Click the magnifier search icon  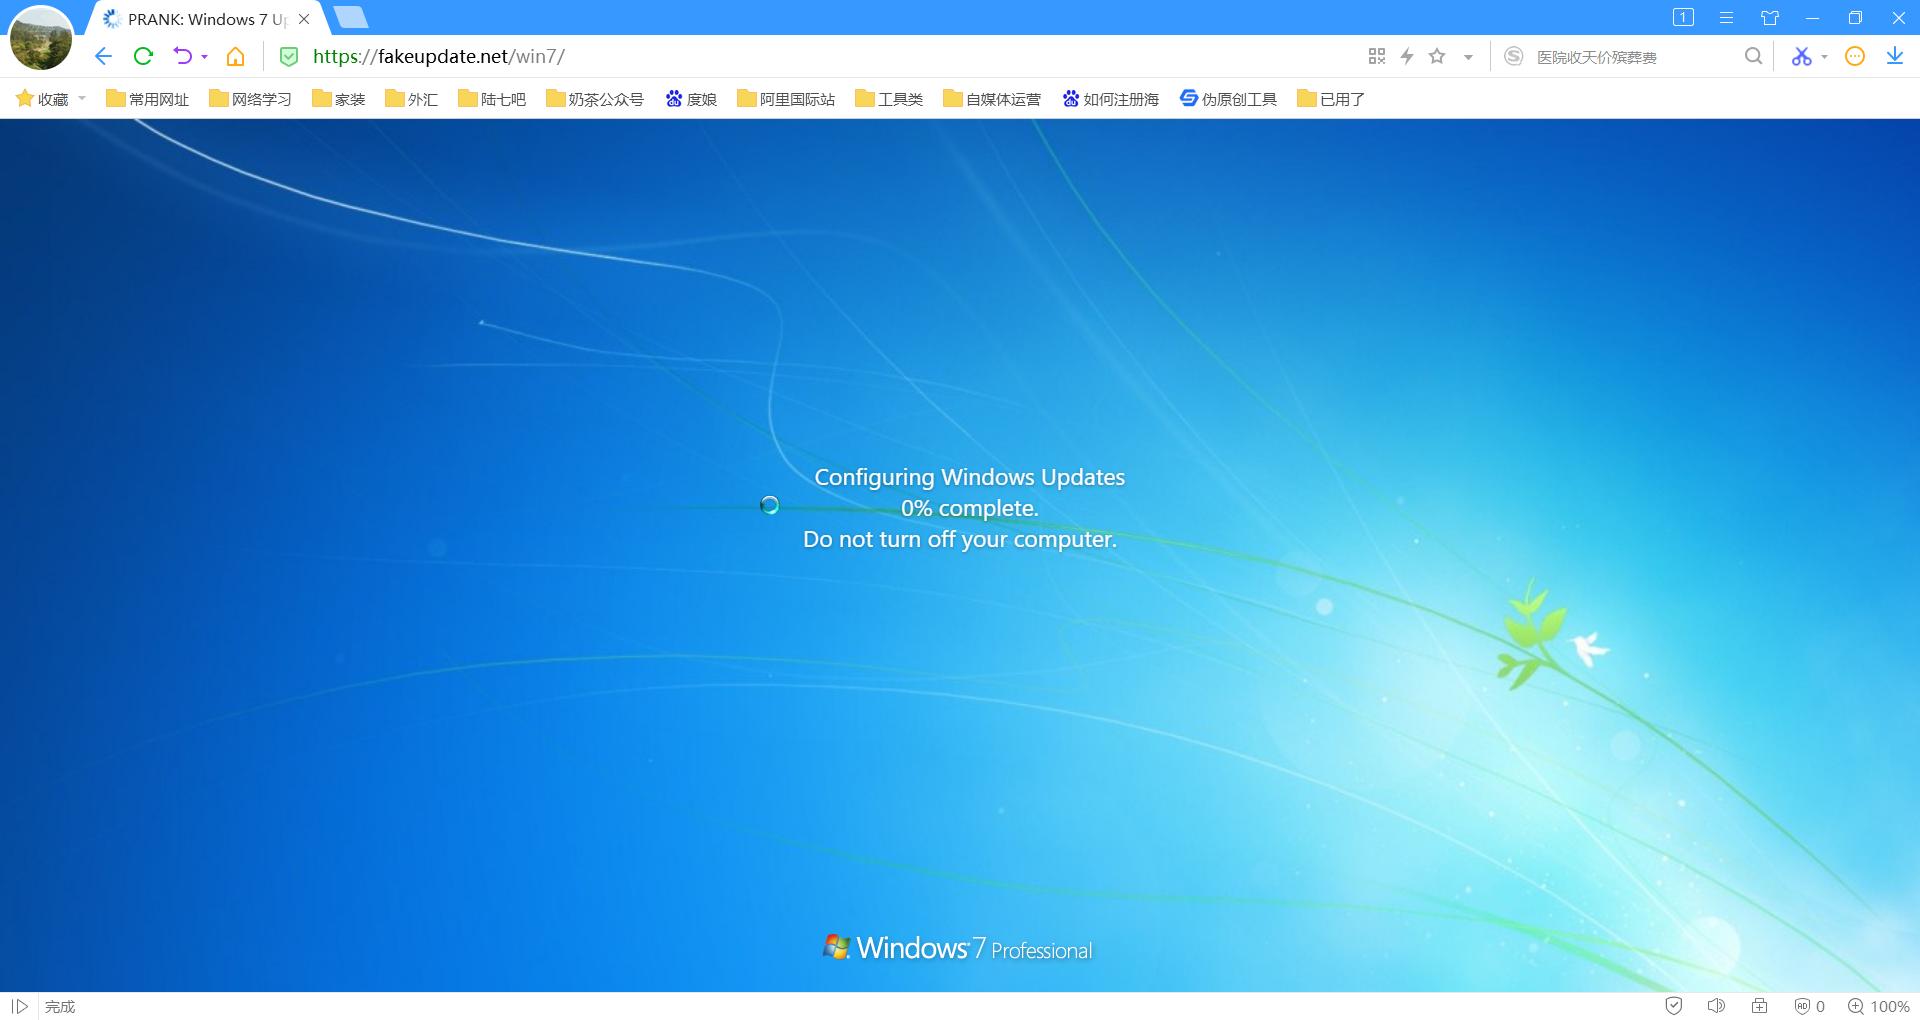(1753, 56)
